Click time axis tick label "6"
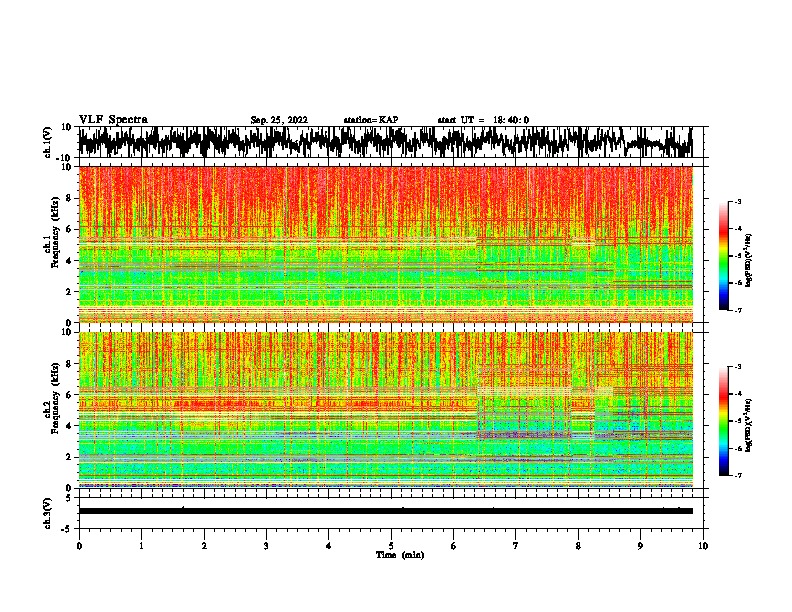 pyautogui.click(x=454, y=546)
